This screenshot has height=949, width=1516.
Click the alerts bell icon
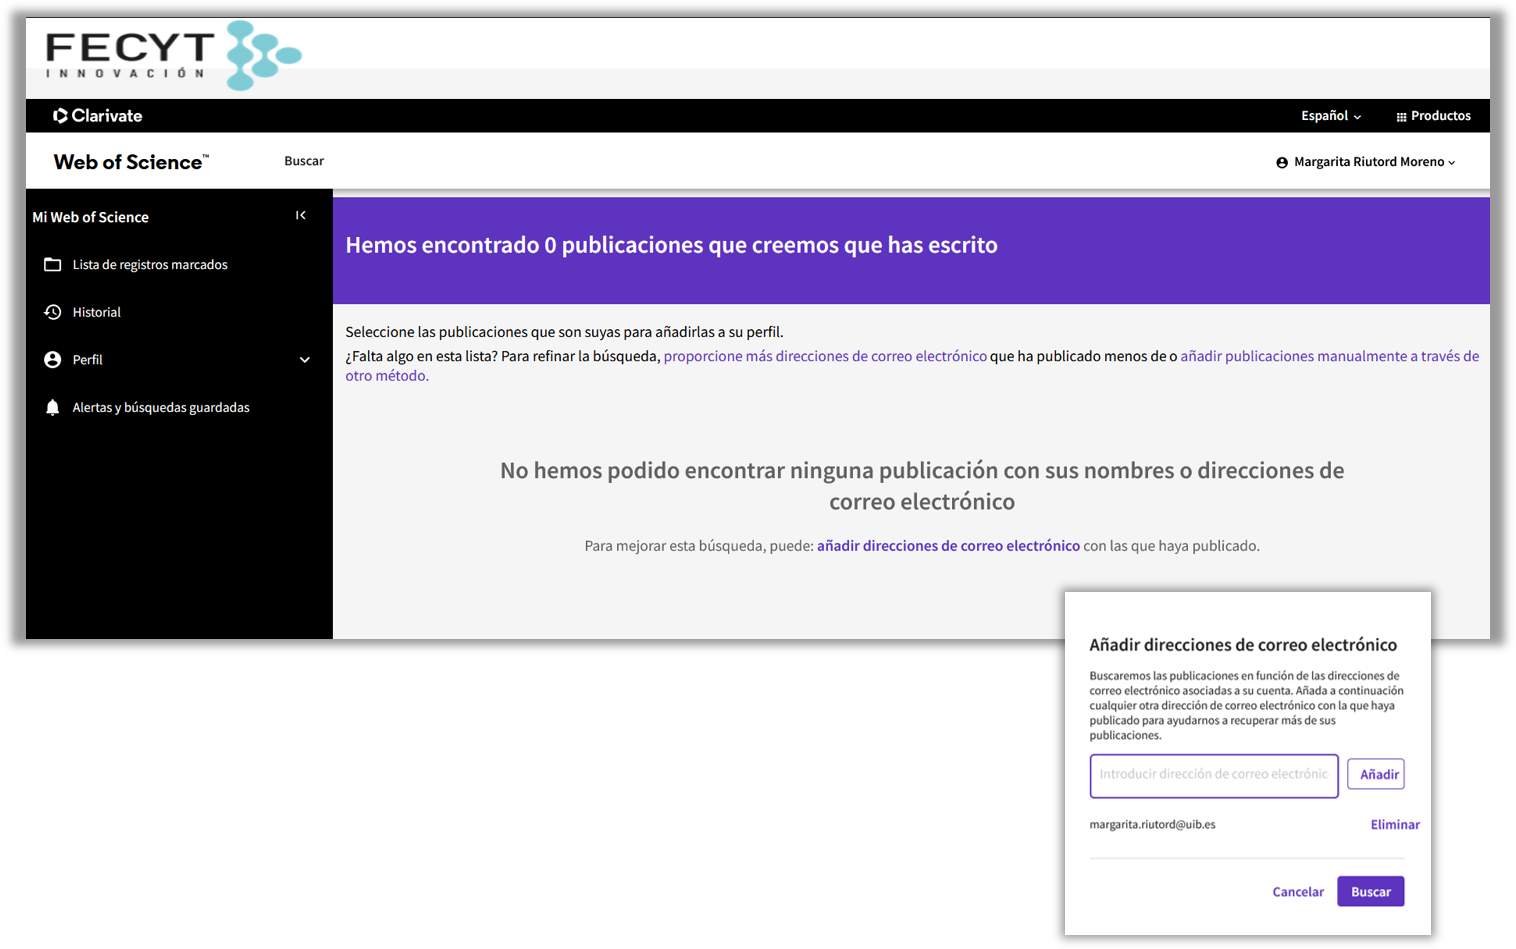53,408
